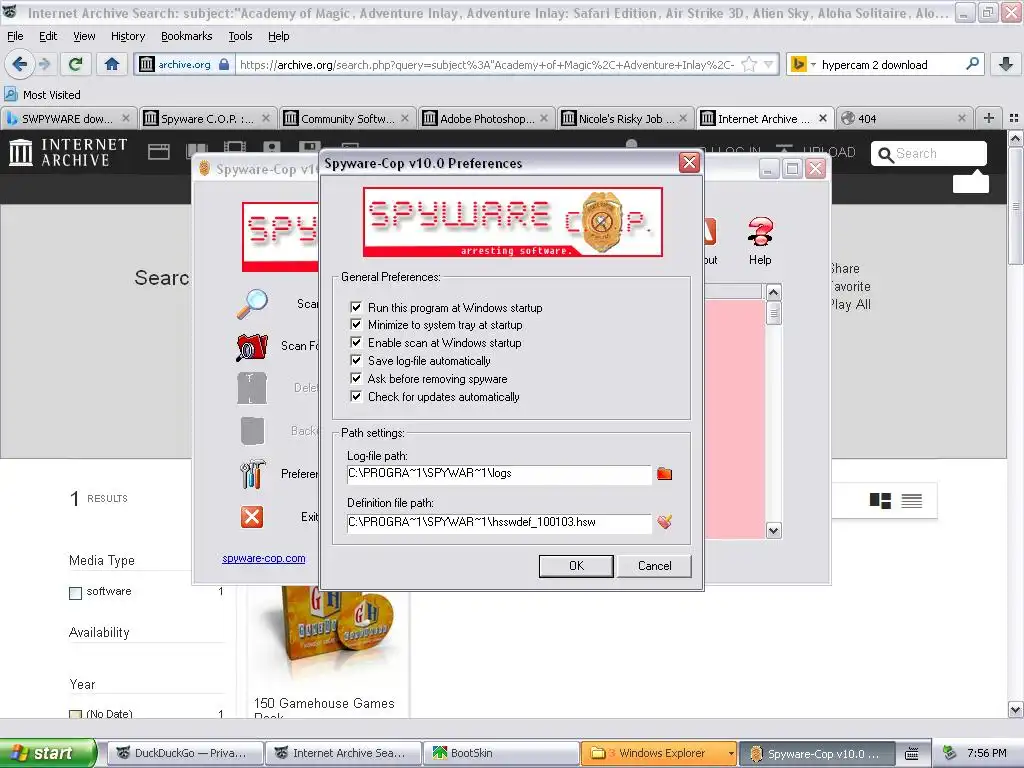
Task: Switch to DuckDuckGo taskbar window
Action: click(185, 753)
